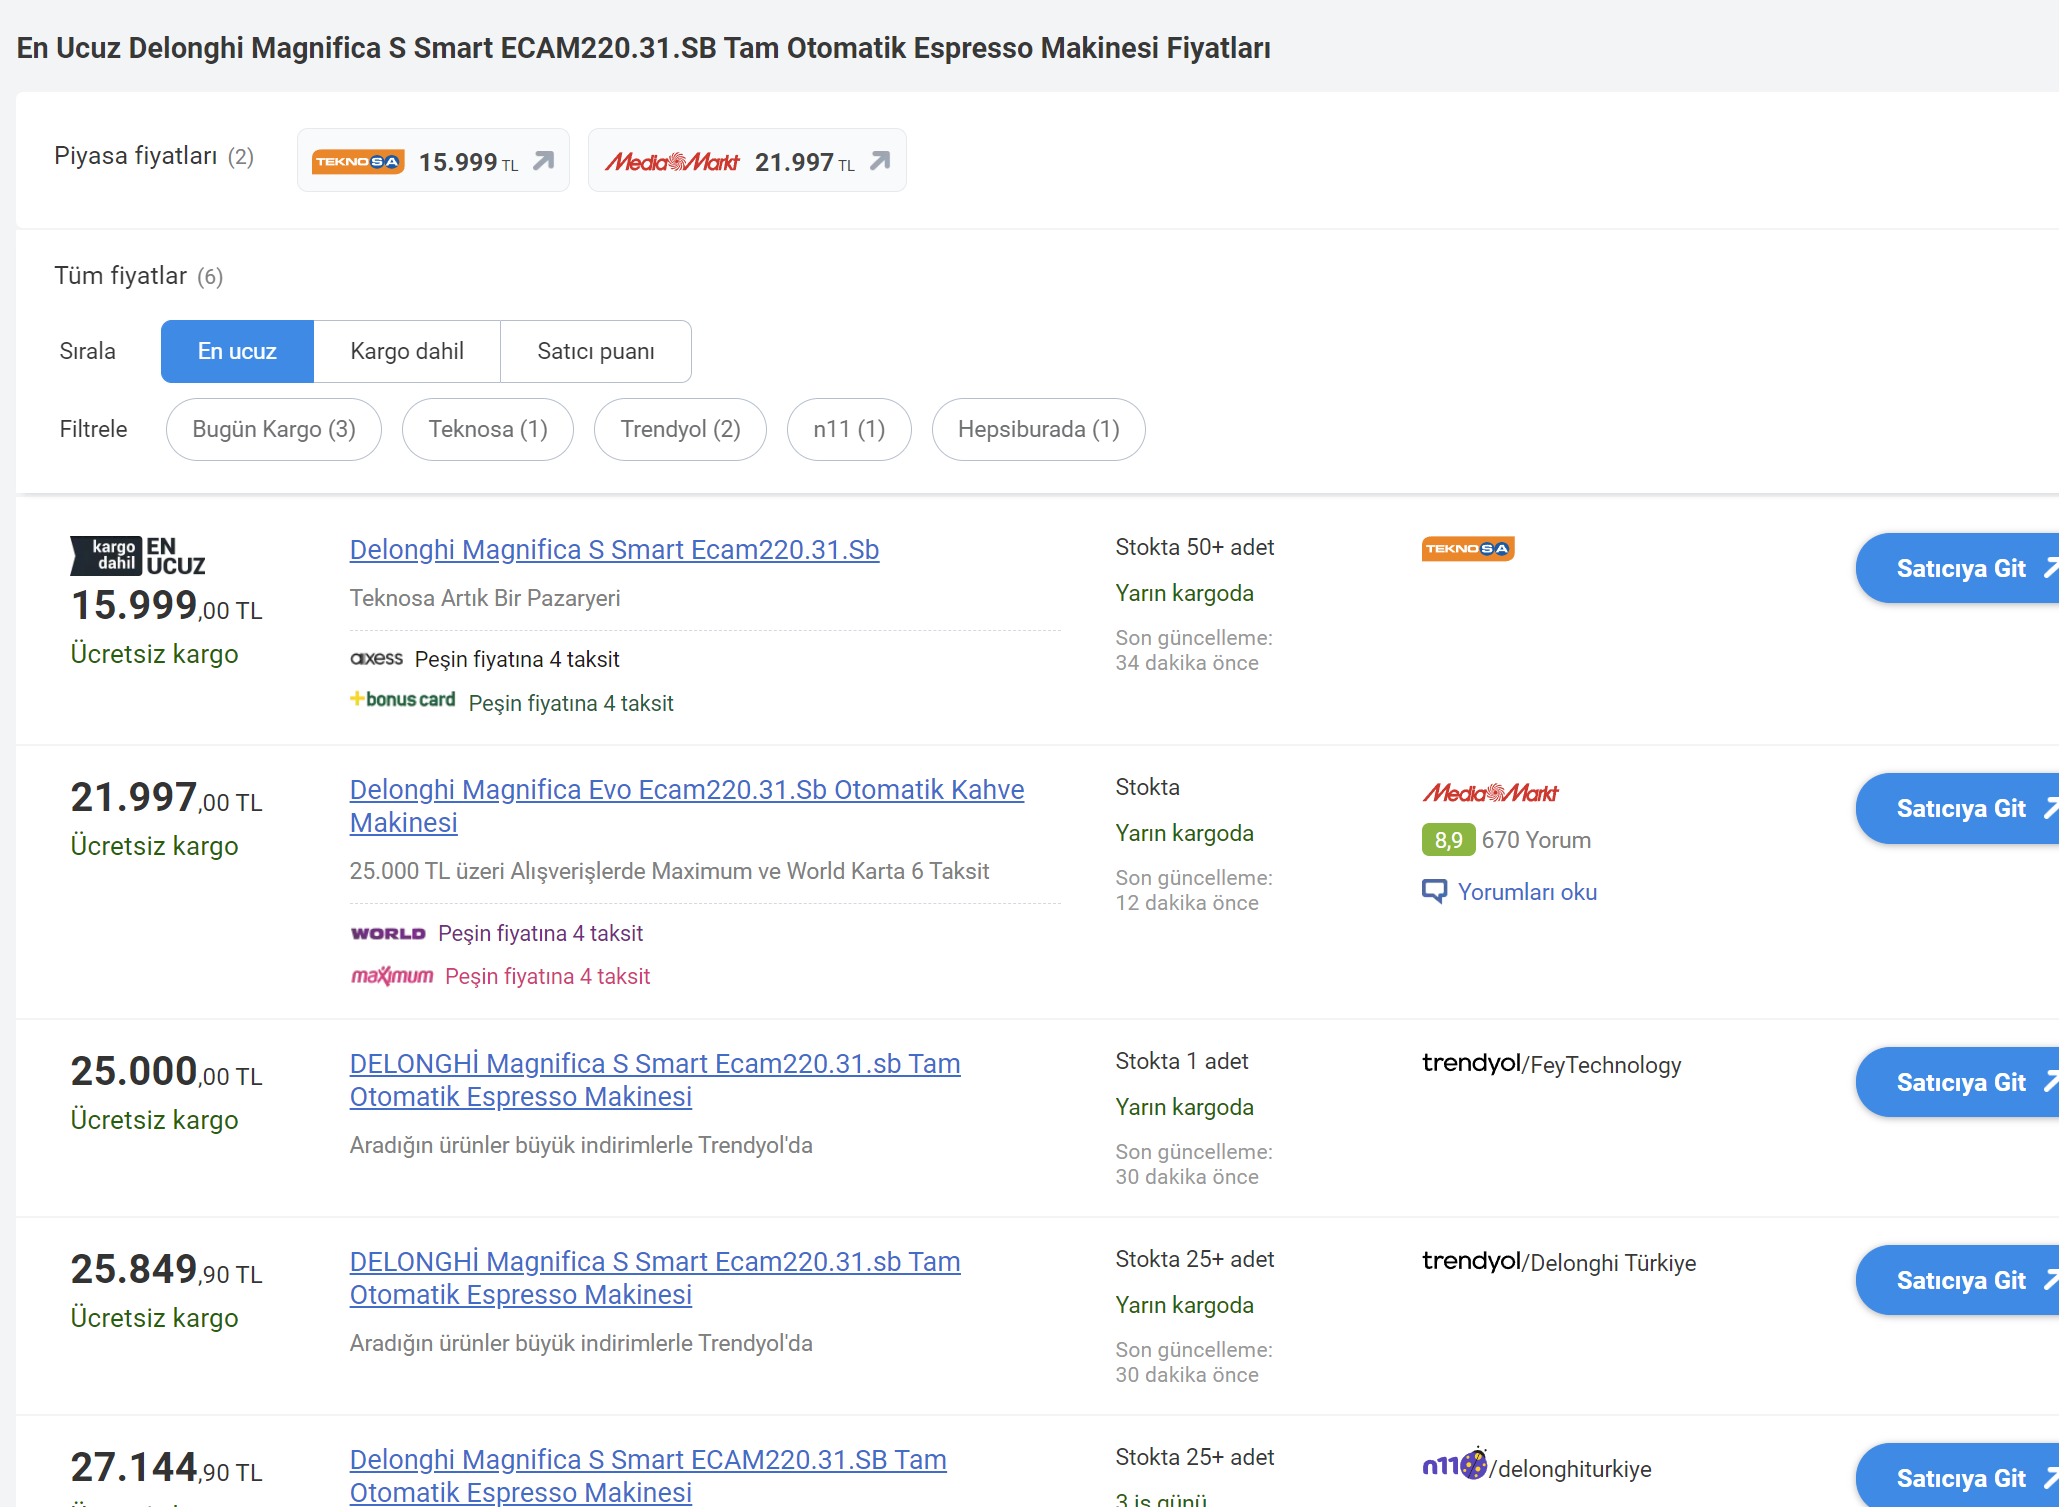Screen dimensions: 2059x1507
Task: Click MediaMarkt logo in market prices
Action: pyautogui.click(x=672, y=162)
